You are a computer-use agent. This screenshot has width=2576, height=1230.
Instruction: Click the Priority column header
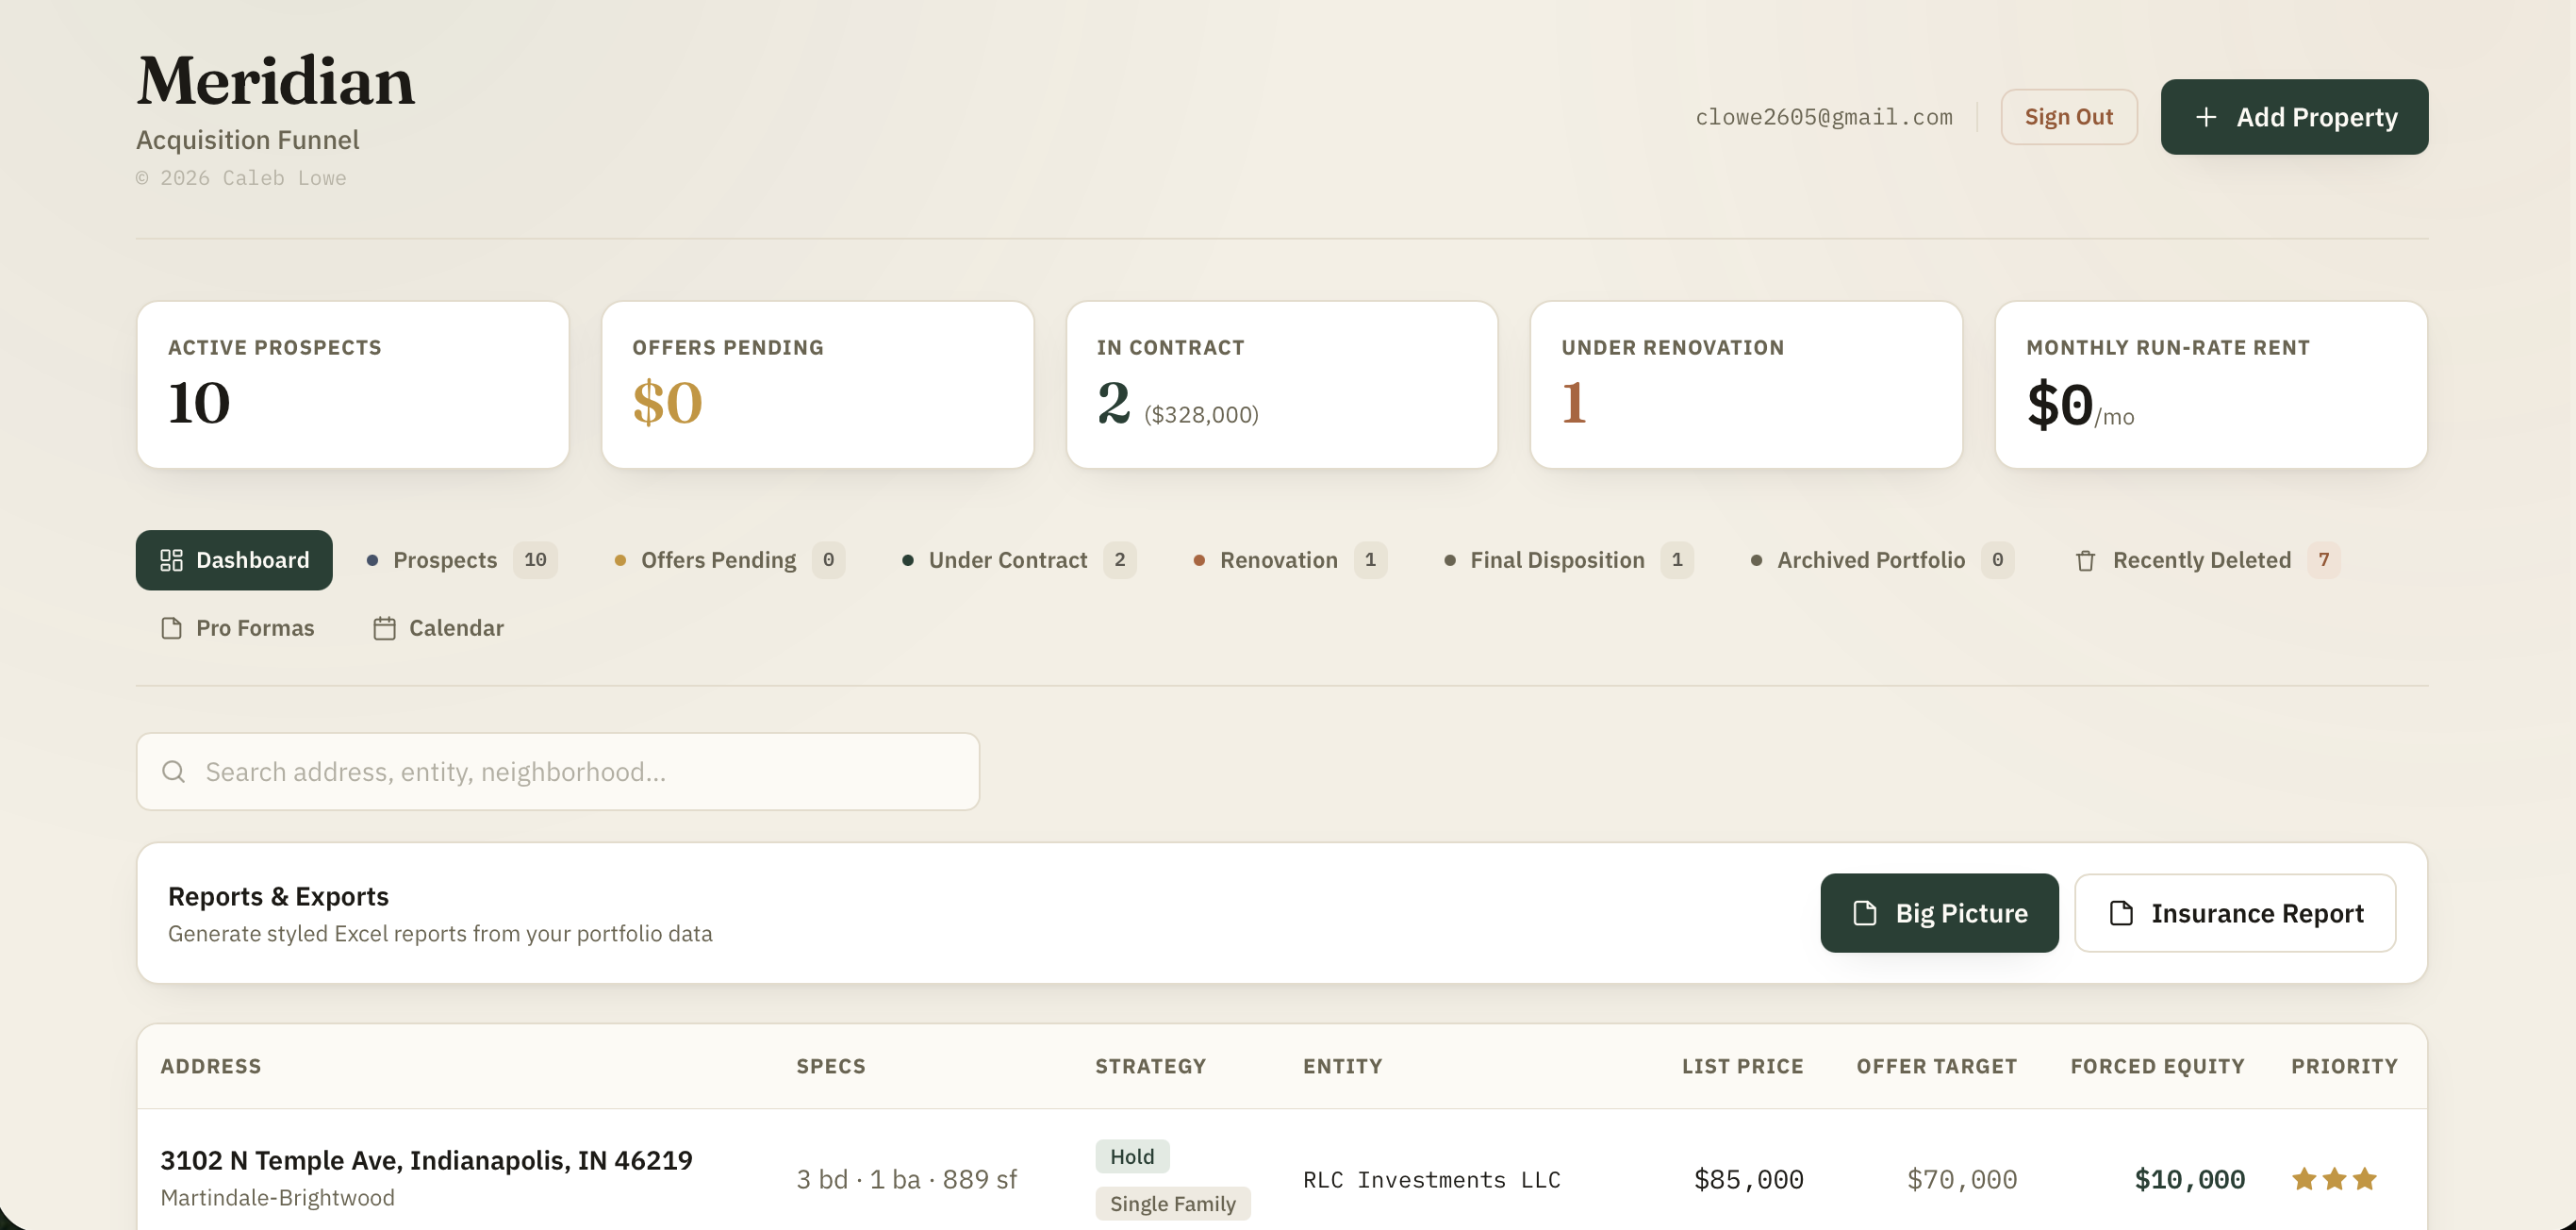point(2344,1066)
